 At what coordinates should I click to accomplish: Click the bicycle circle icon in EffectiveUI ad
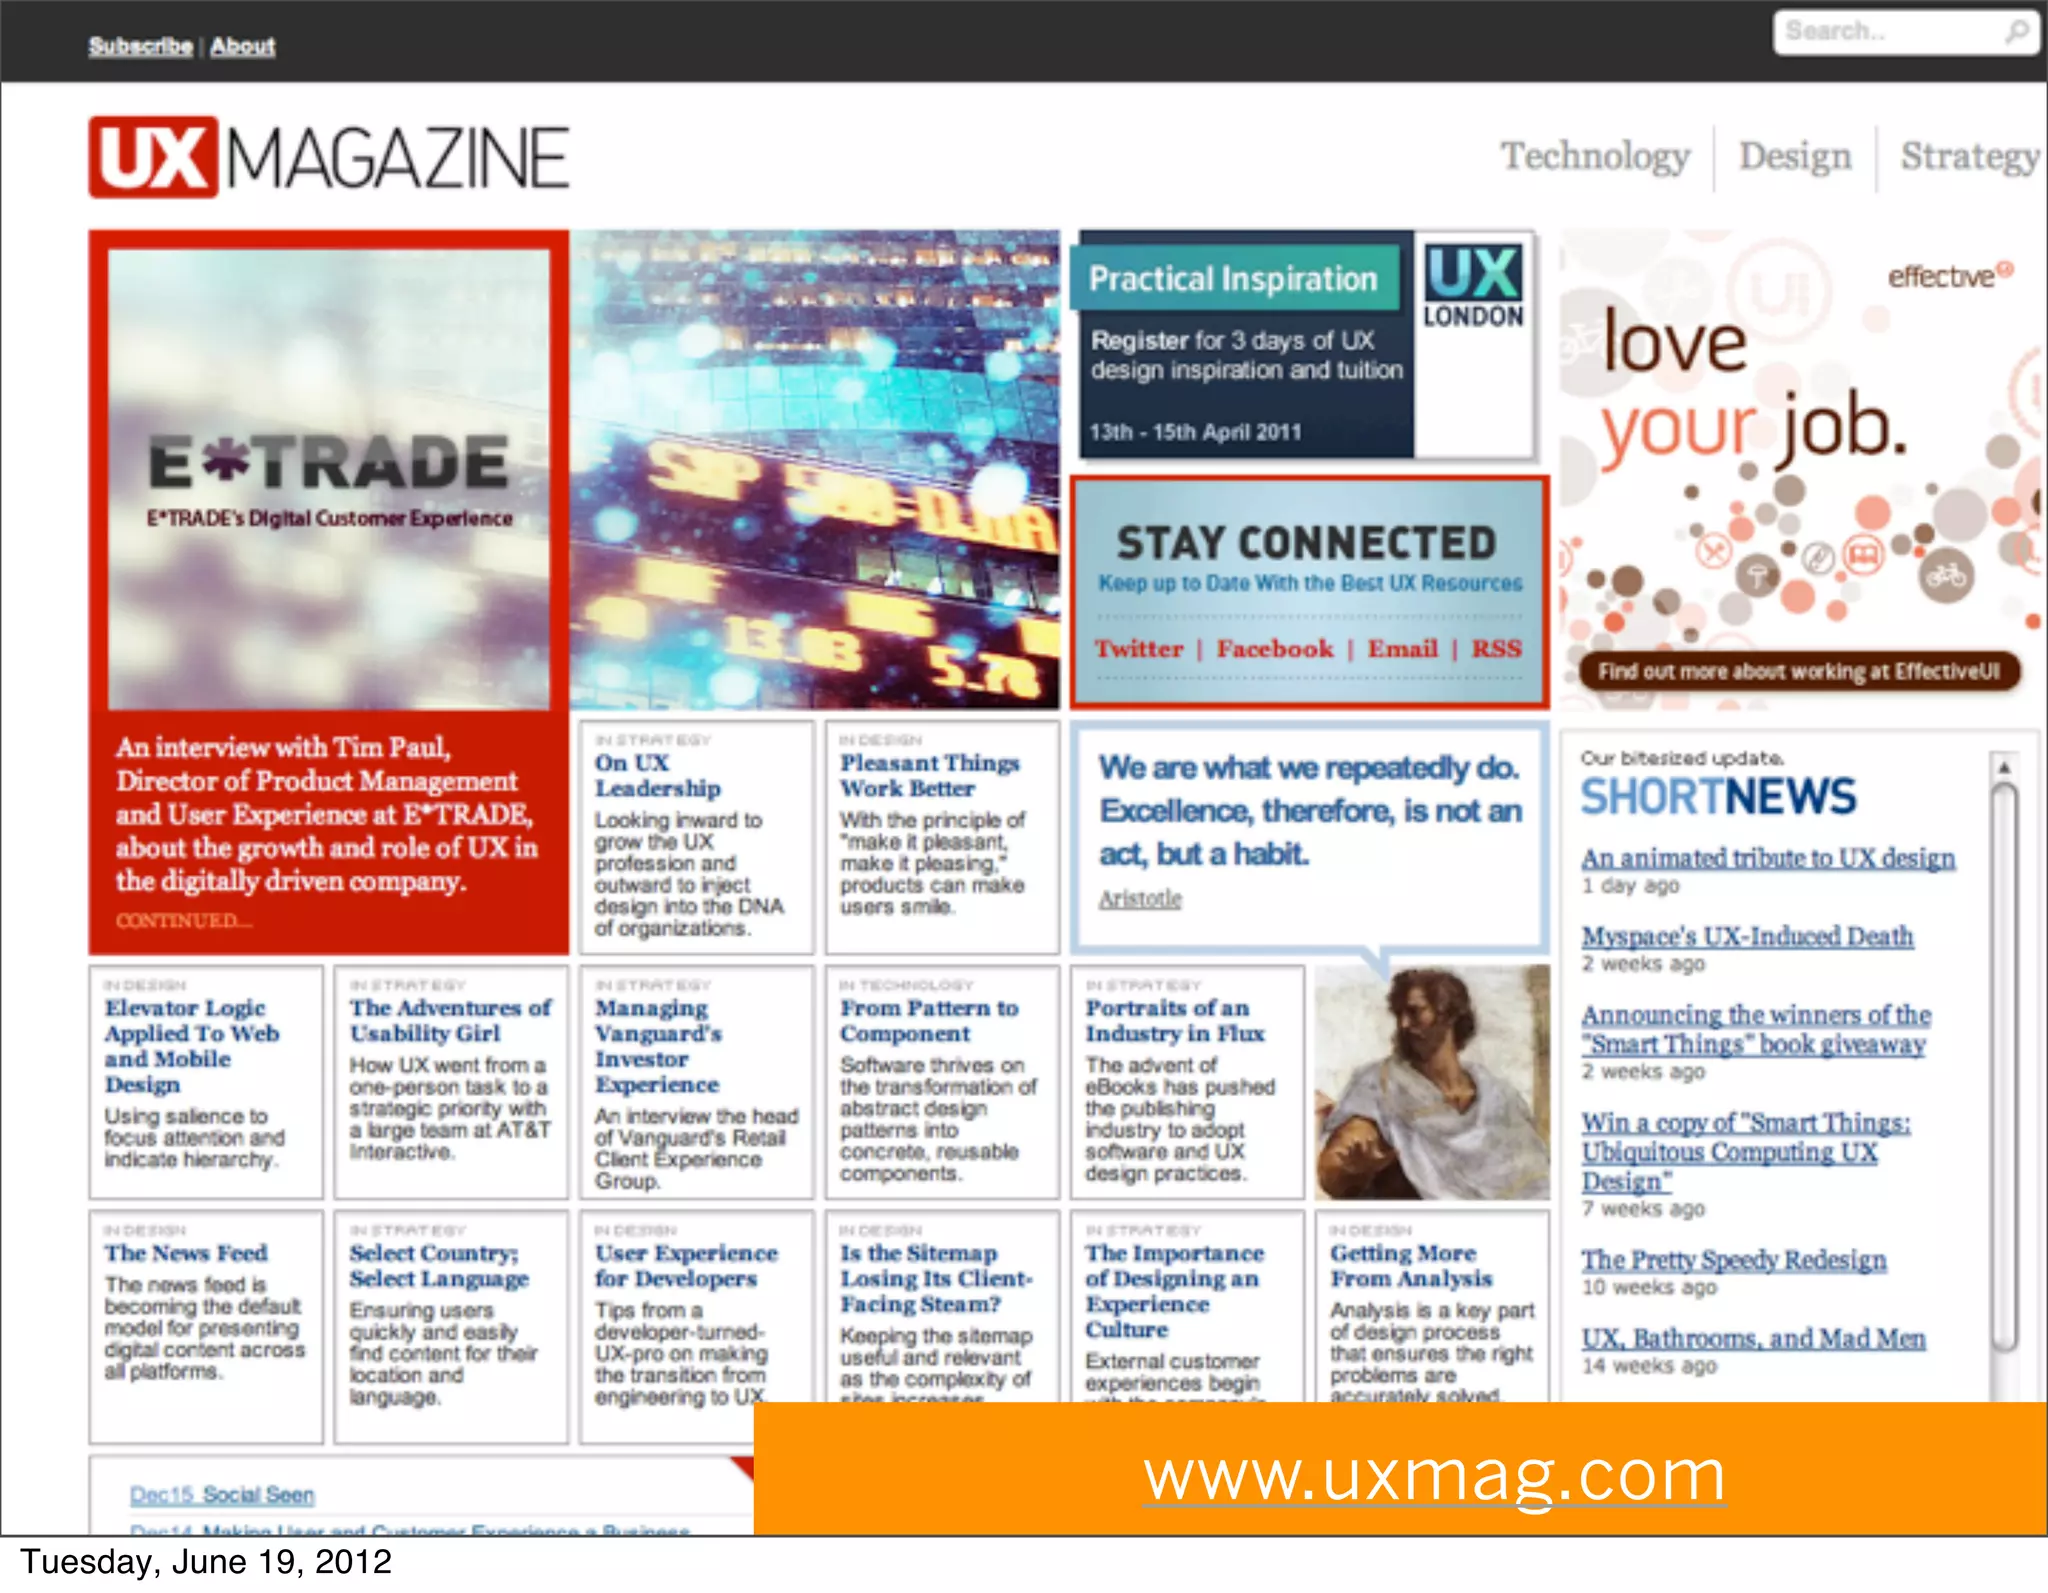(x=1945, y=575)
